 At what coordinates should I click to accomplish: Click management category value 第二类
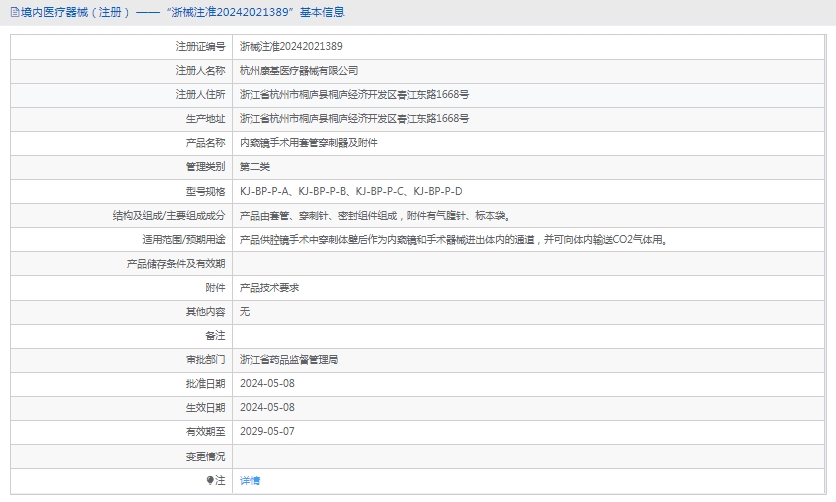click(255, 167)
